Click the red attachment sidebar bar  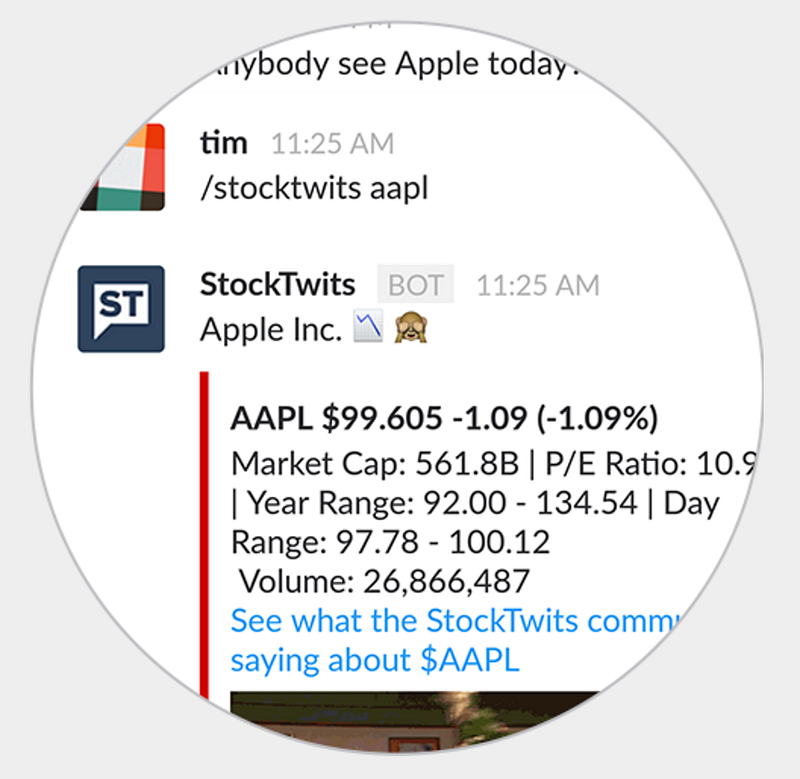(x=205, y=530)
